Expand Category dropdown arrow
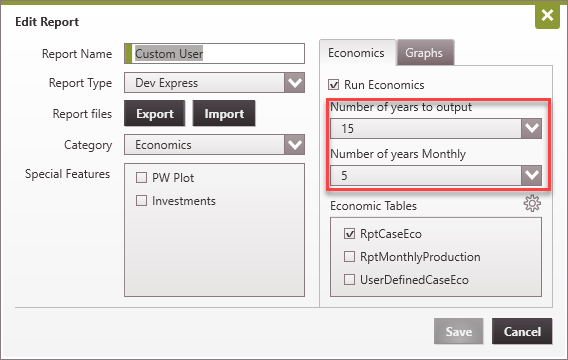 [294, 145]
